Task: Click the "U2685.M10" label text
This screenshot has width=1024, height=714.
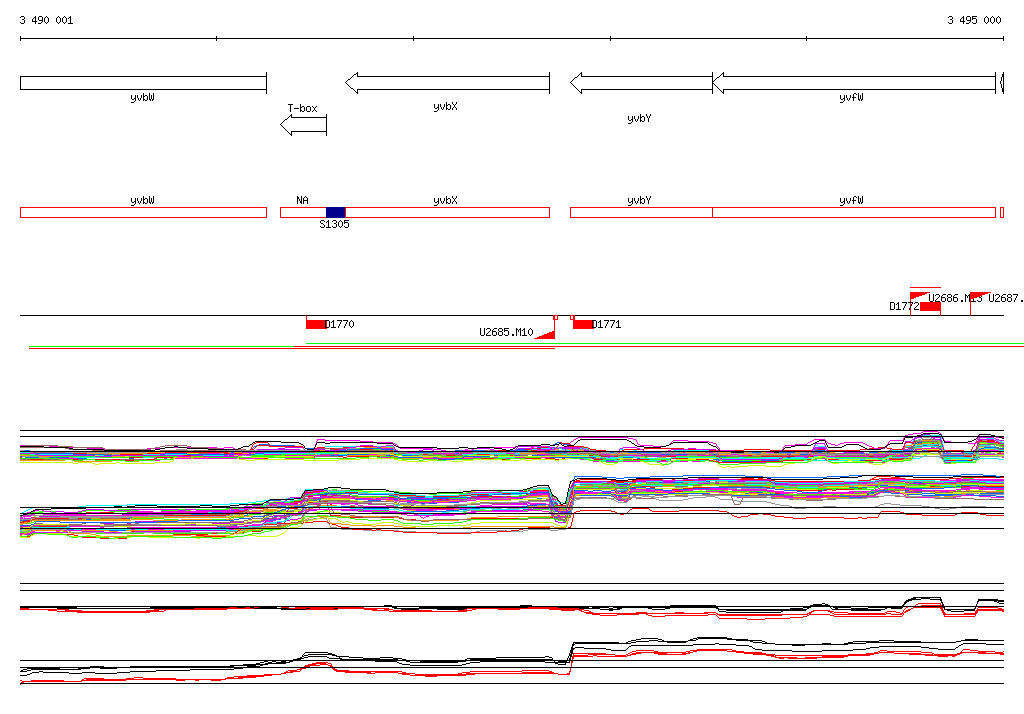Action: click(x=506, y=333)
